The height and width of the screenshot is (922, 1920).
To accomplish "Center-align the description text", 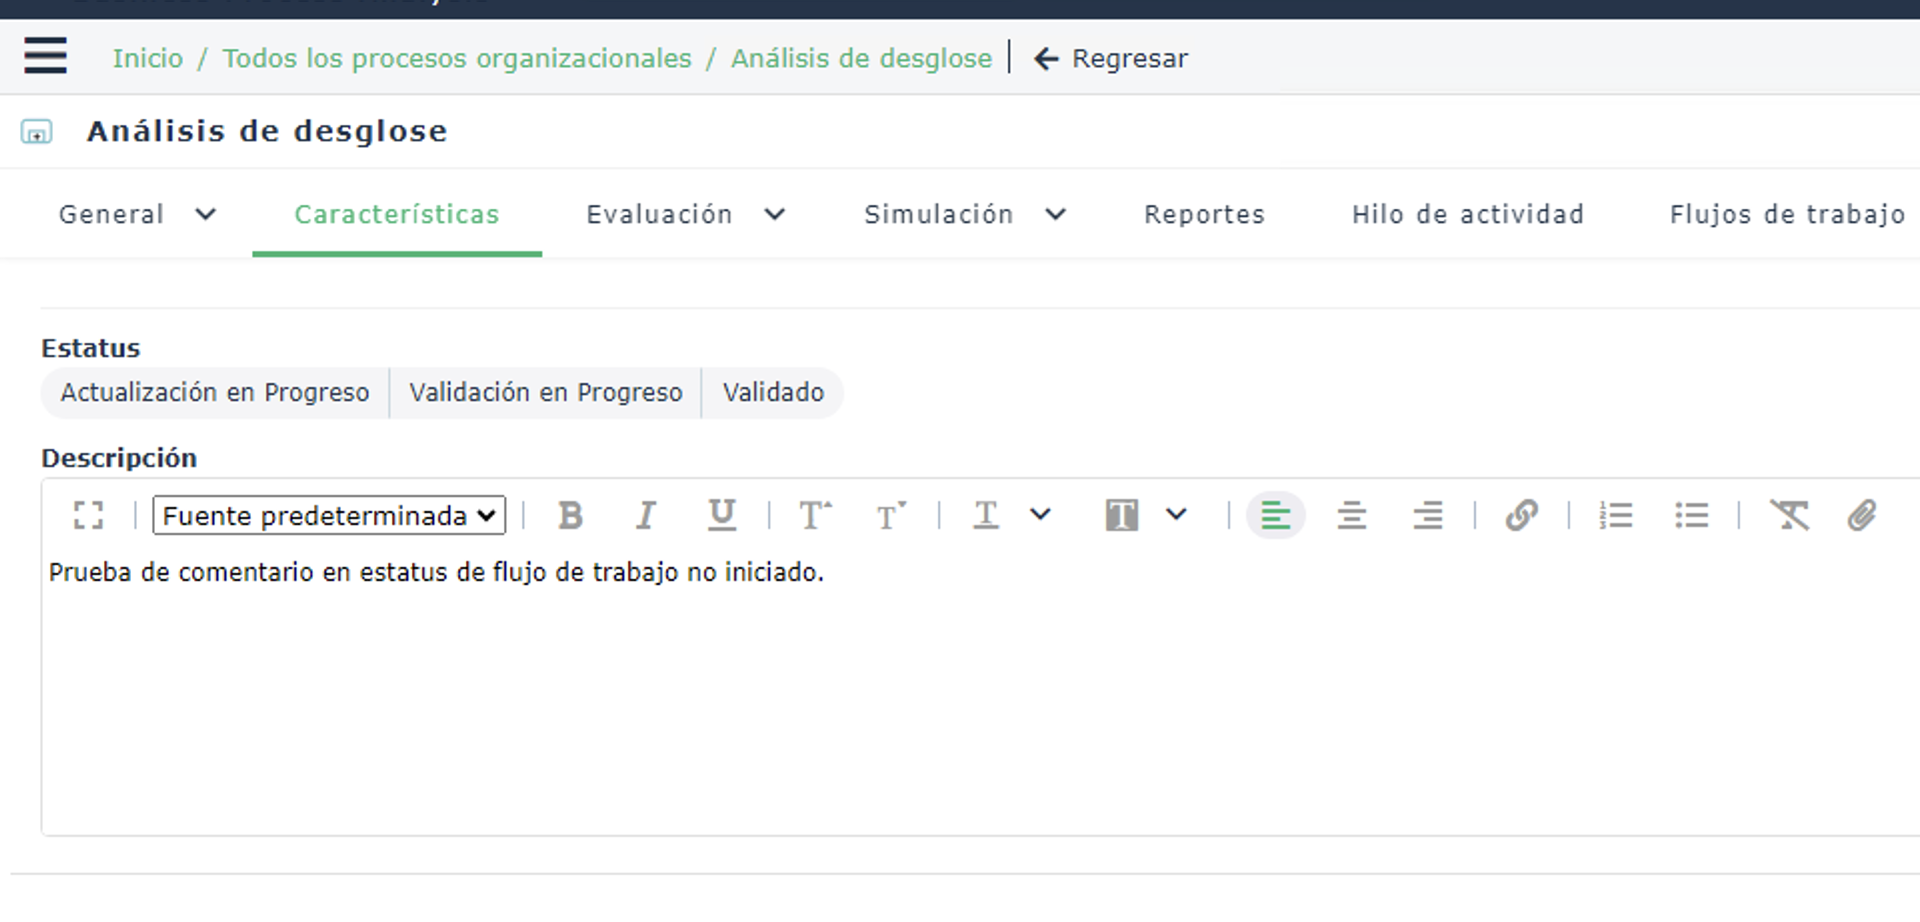I will click(1352, 516).
